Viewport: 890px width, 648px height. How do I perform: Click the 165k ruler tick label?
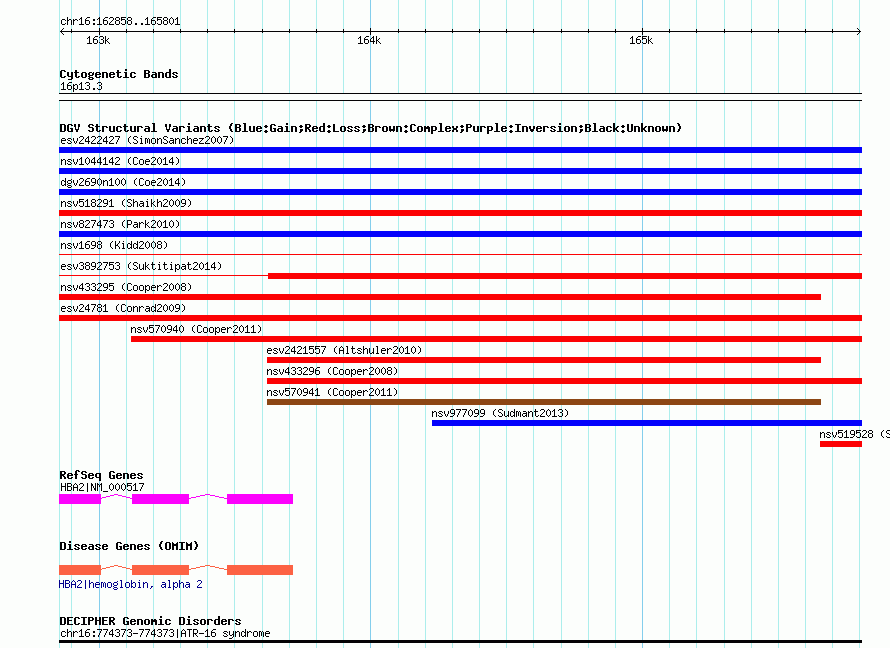tap(641, 40)
